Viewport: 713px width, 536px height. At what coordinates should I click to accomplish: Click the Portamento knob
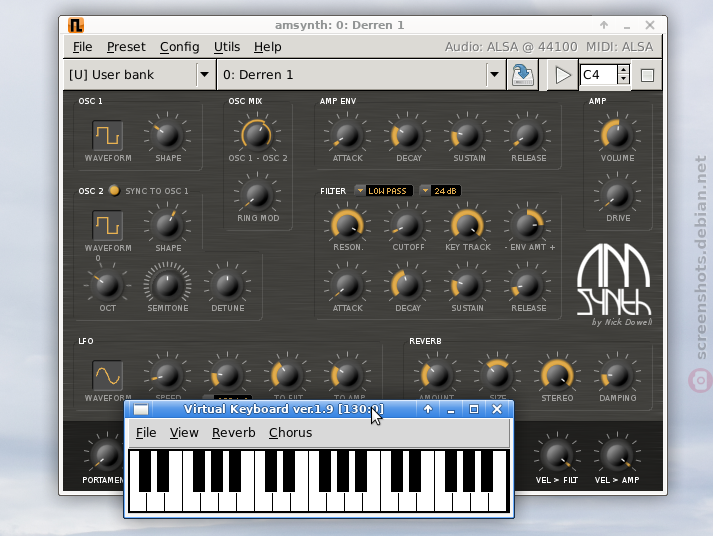[x=107, y=455]
